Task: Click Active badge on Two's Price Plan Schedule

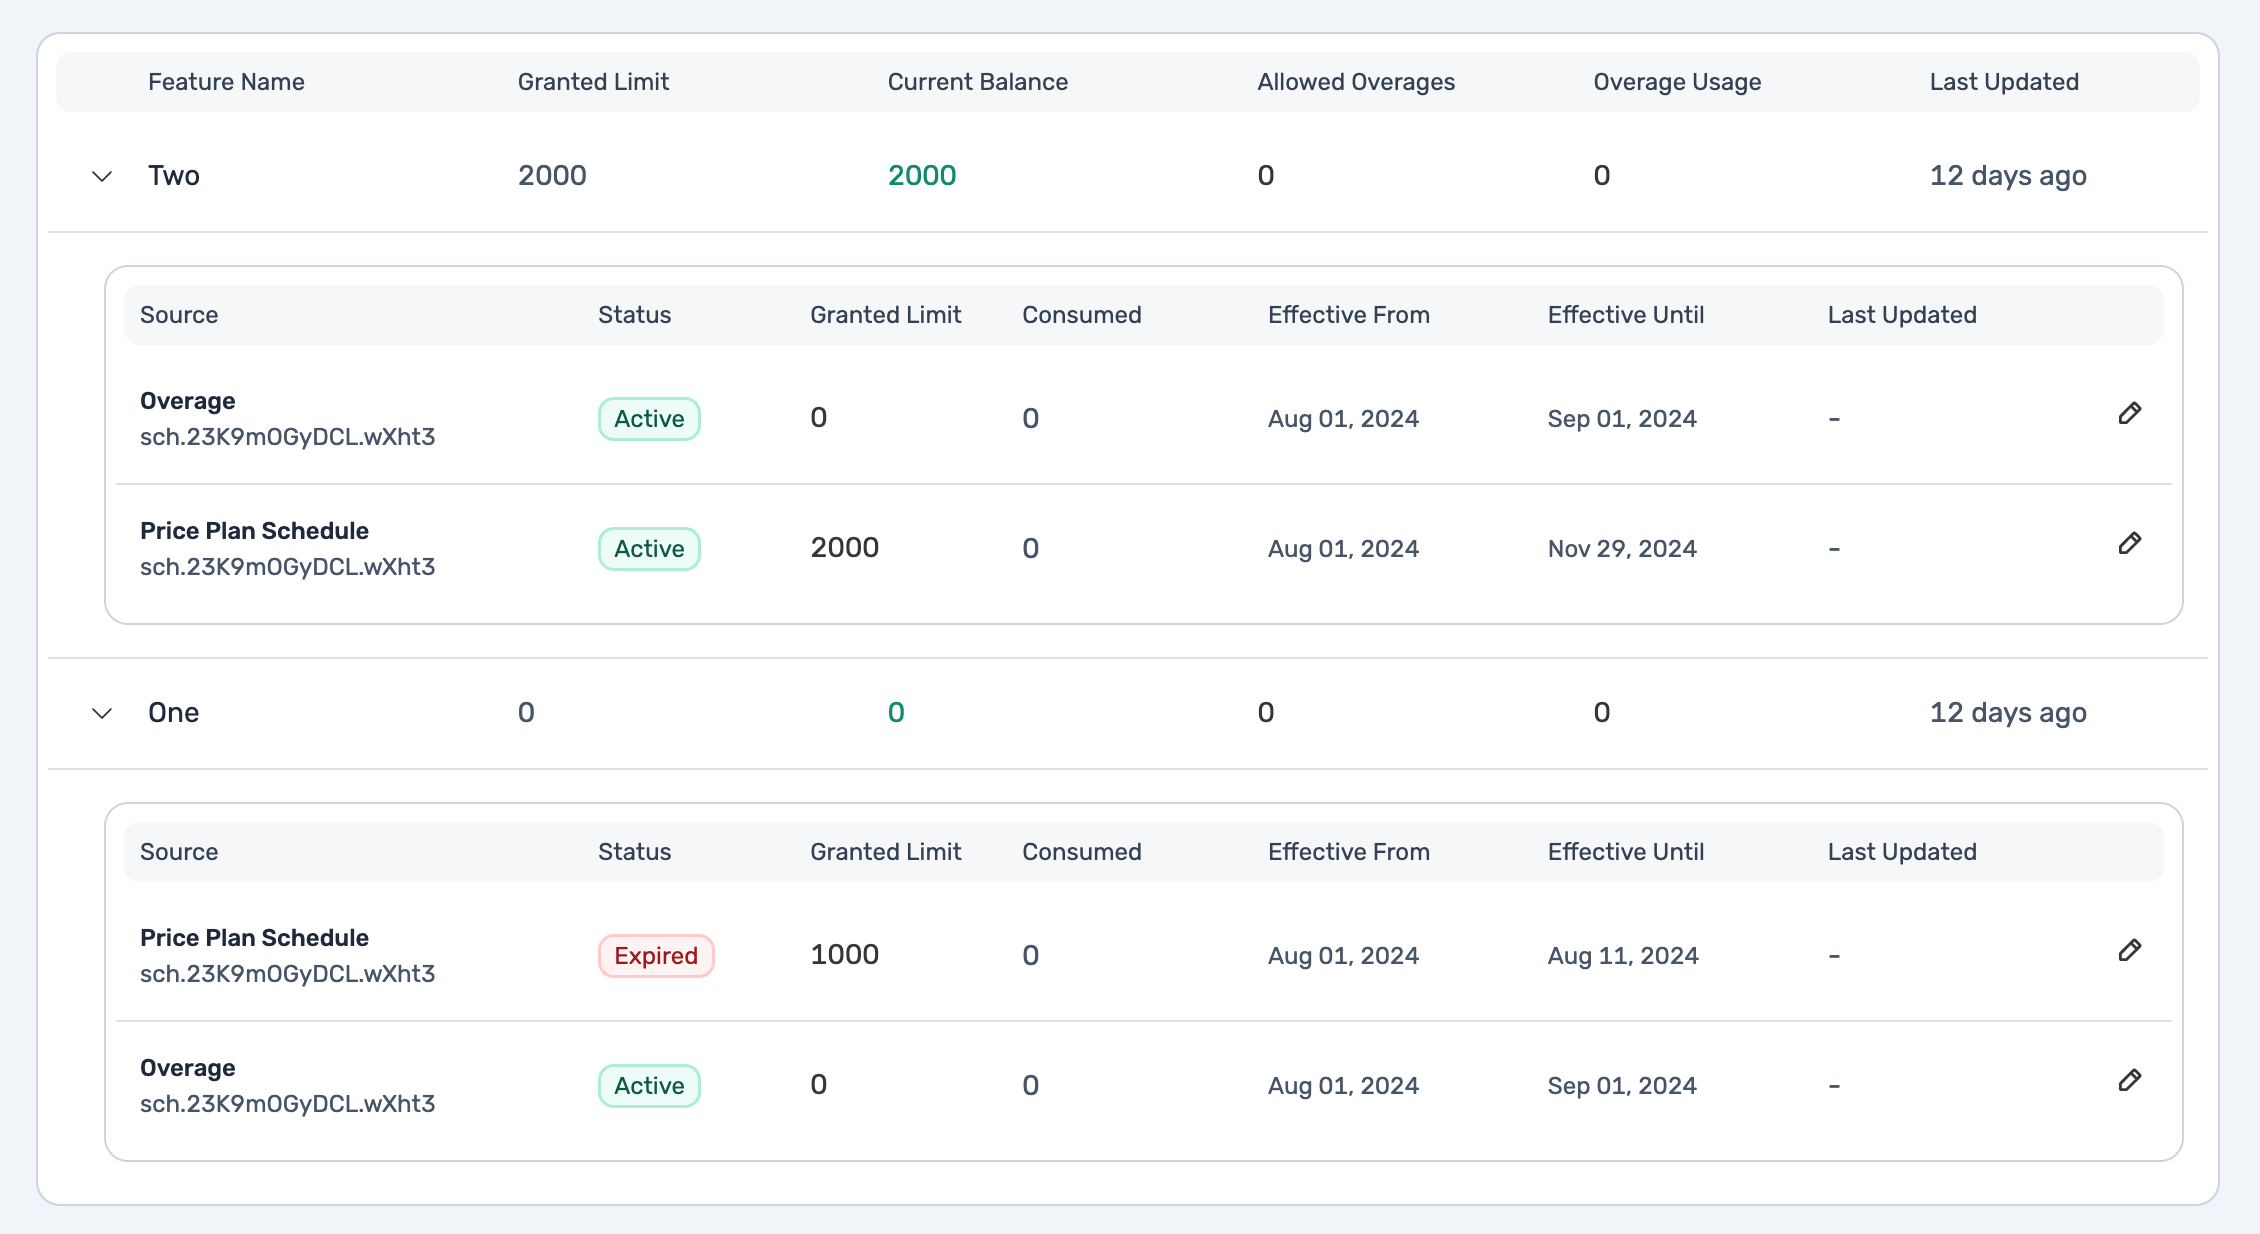Action: click(649, 549)
